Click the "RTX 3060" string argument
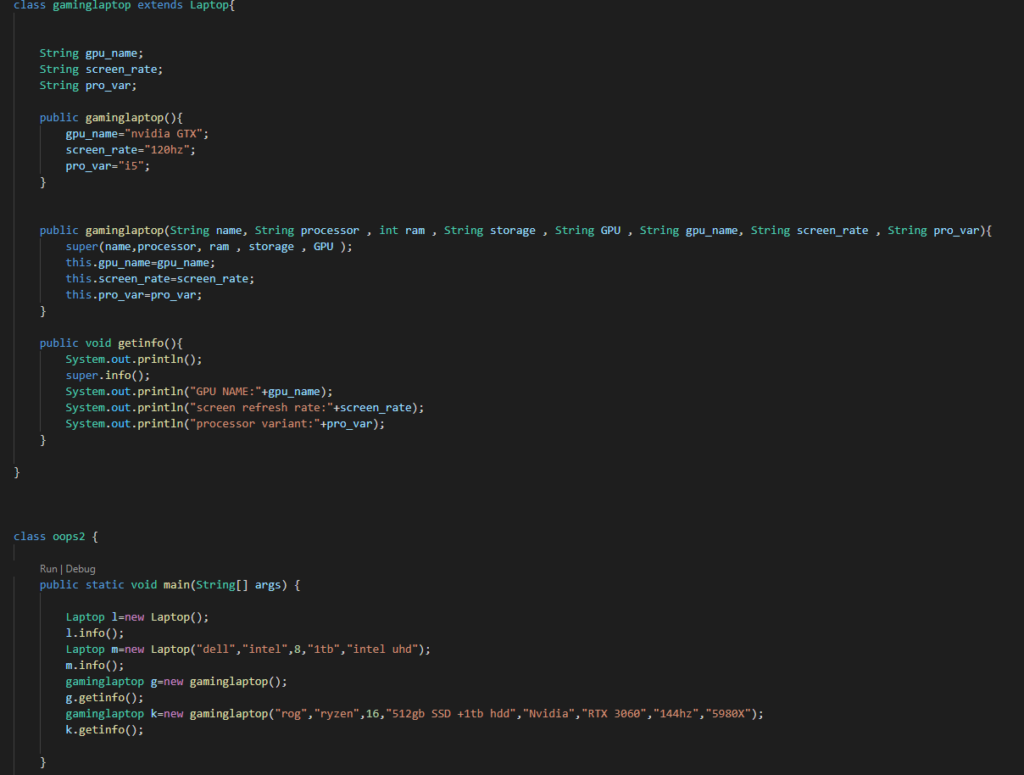 click(614, 714)
